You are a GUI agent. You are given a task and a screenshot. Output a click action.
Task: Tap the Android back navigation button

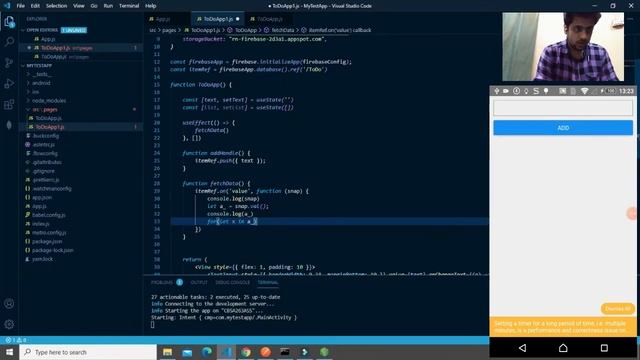pyautogui.click(x=522, y=348)
